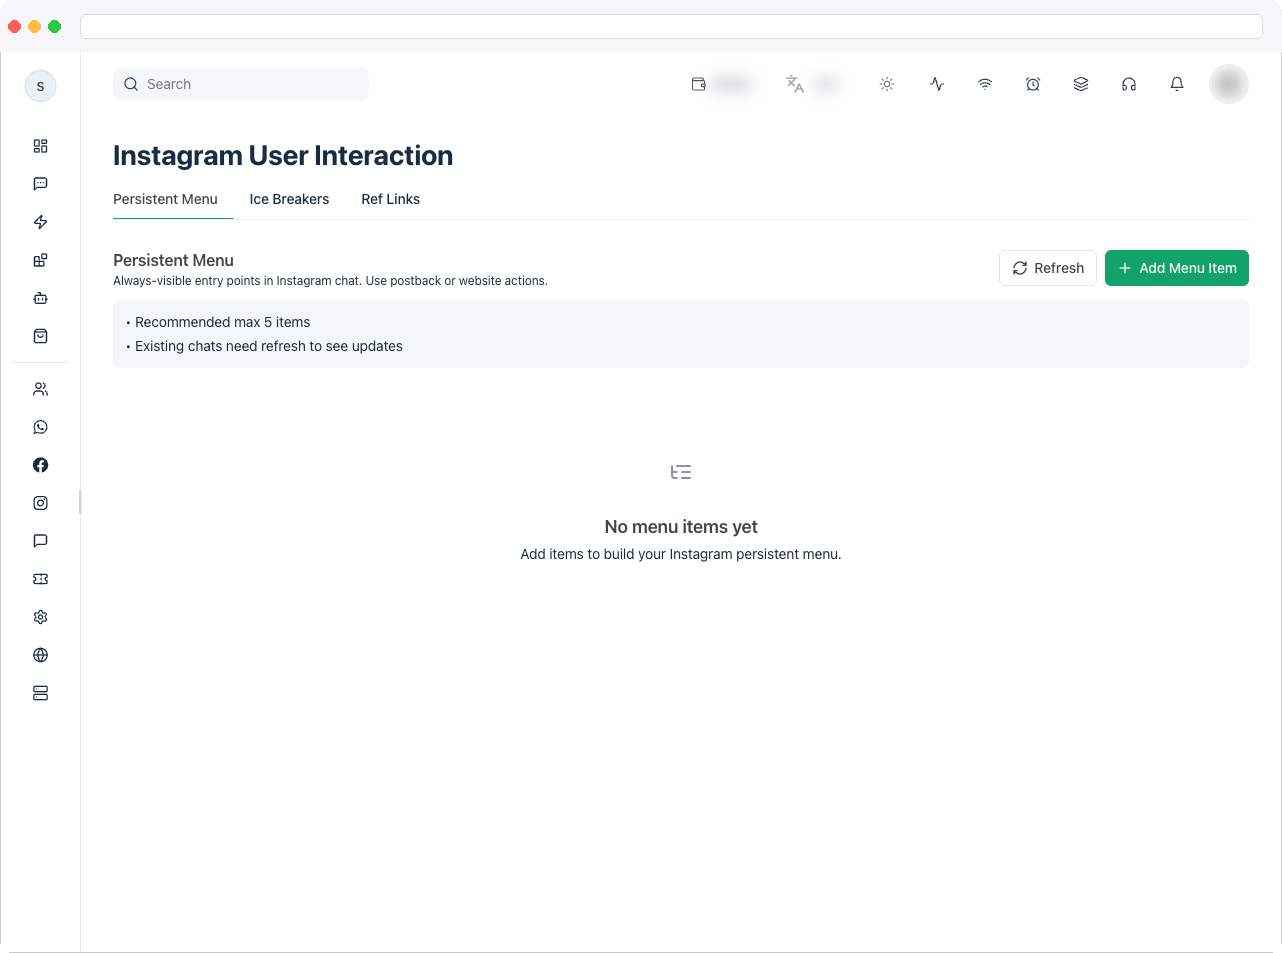This screenshot has height=953, width=1282.
Task: Open the dashboard grid icon in sidebar
Action: coord(40,146)
